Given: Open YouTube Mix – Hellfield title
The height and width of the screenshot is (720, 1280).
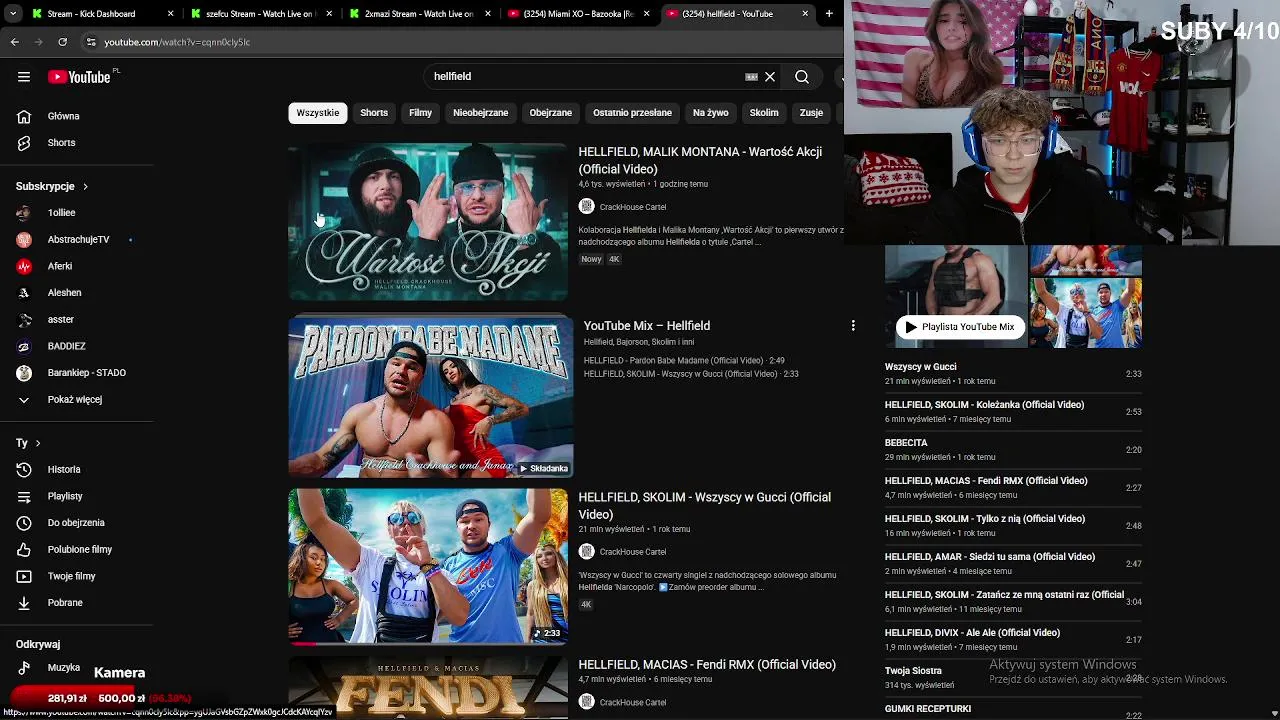Looking at the screenshot, I should coord(647,326).
